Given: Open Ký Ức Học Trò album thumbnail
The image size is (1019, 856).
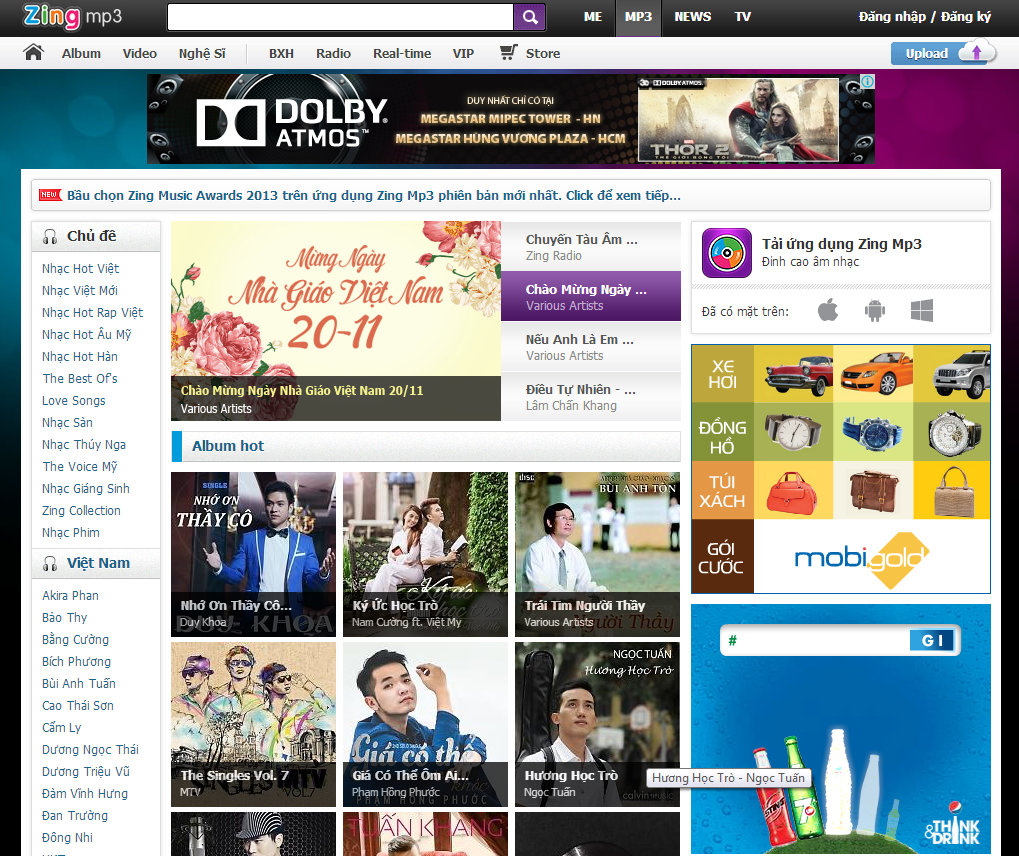Looking at the screenshot, I should [426, 554].
